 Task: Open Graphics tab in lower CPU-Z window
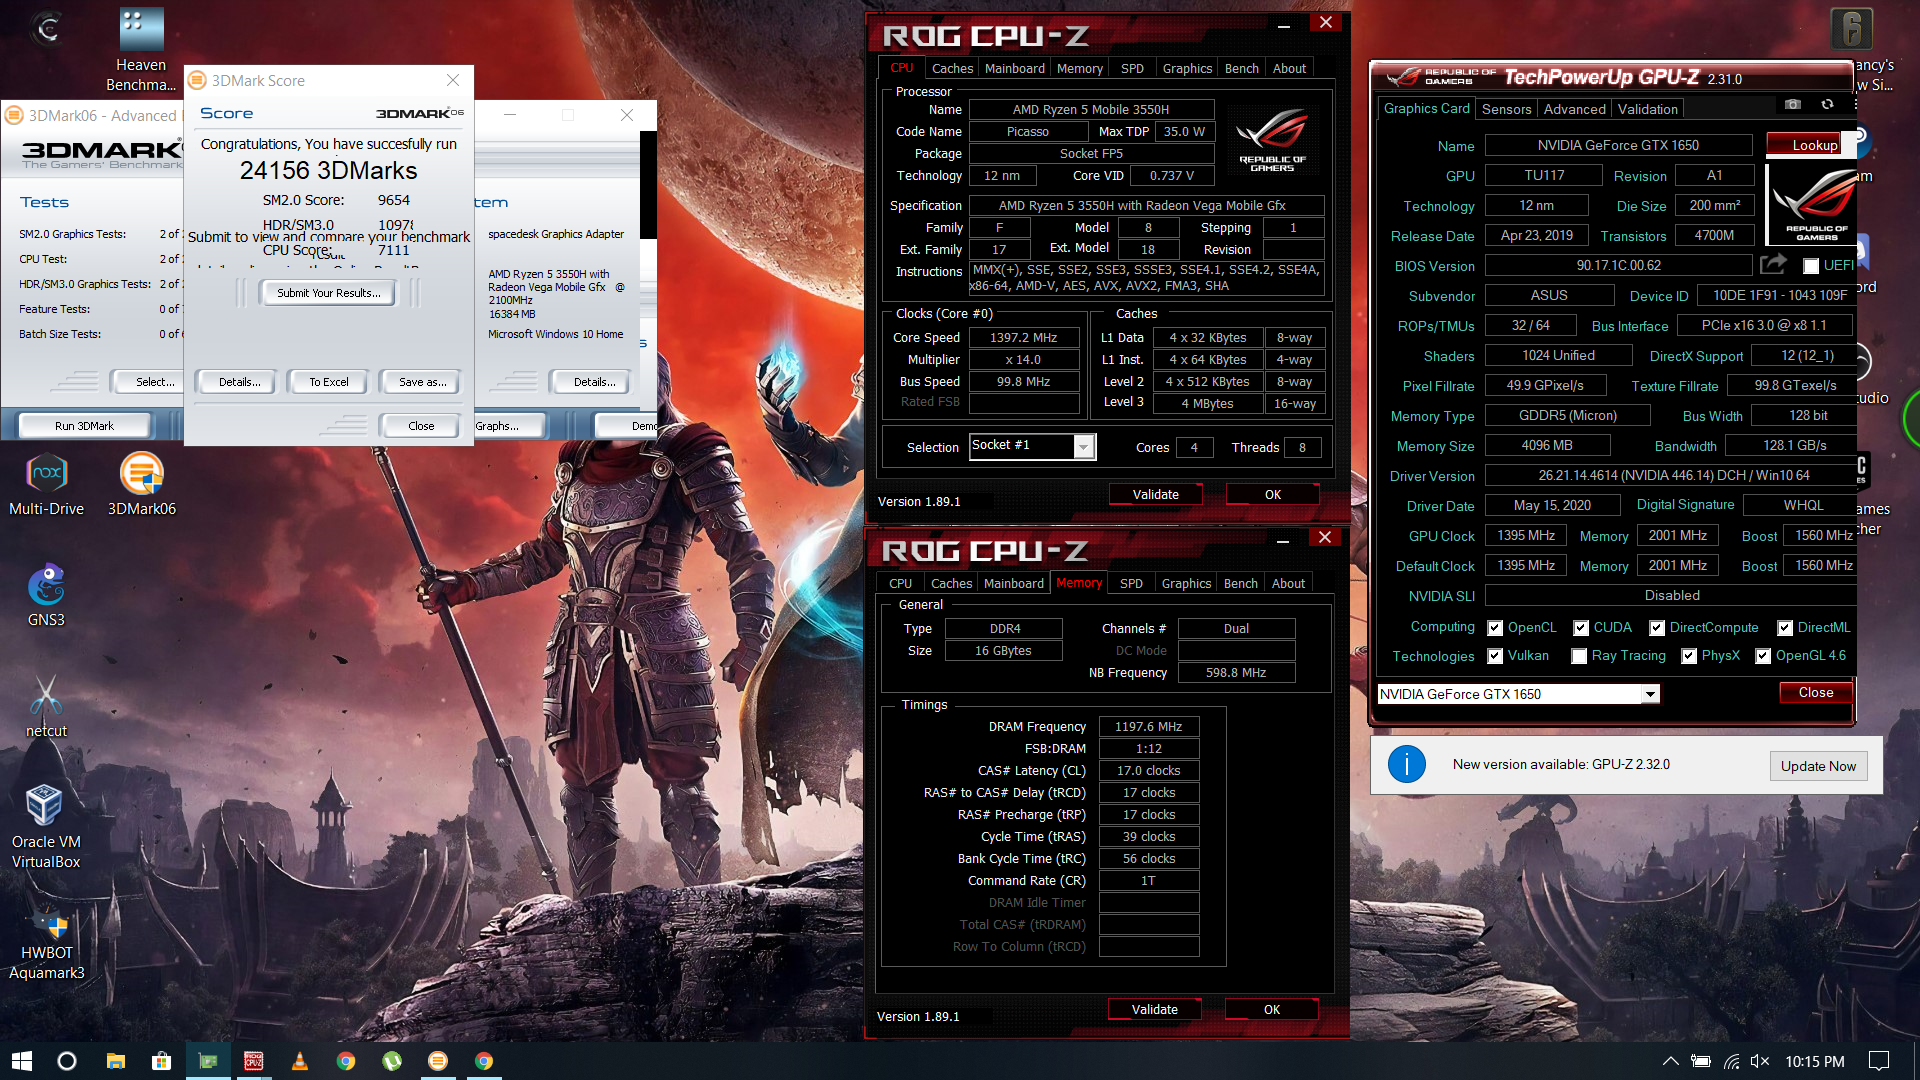[x=1186, y=583]
